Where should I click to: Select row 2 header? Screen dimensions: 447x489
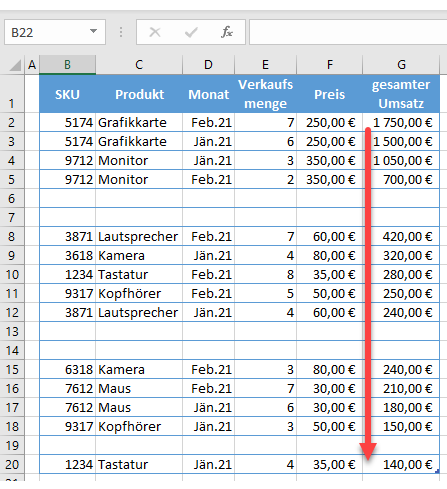pyautogui.click(x=12, y=122)
